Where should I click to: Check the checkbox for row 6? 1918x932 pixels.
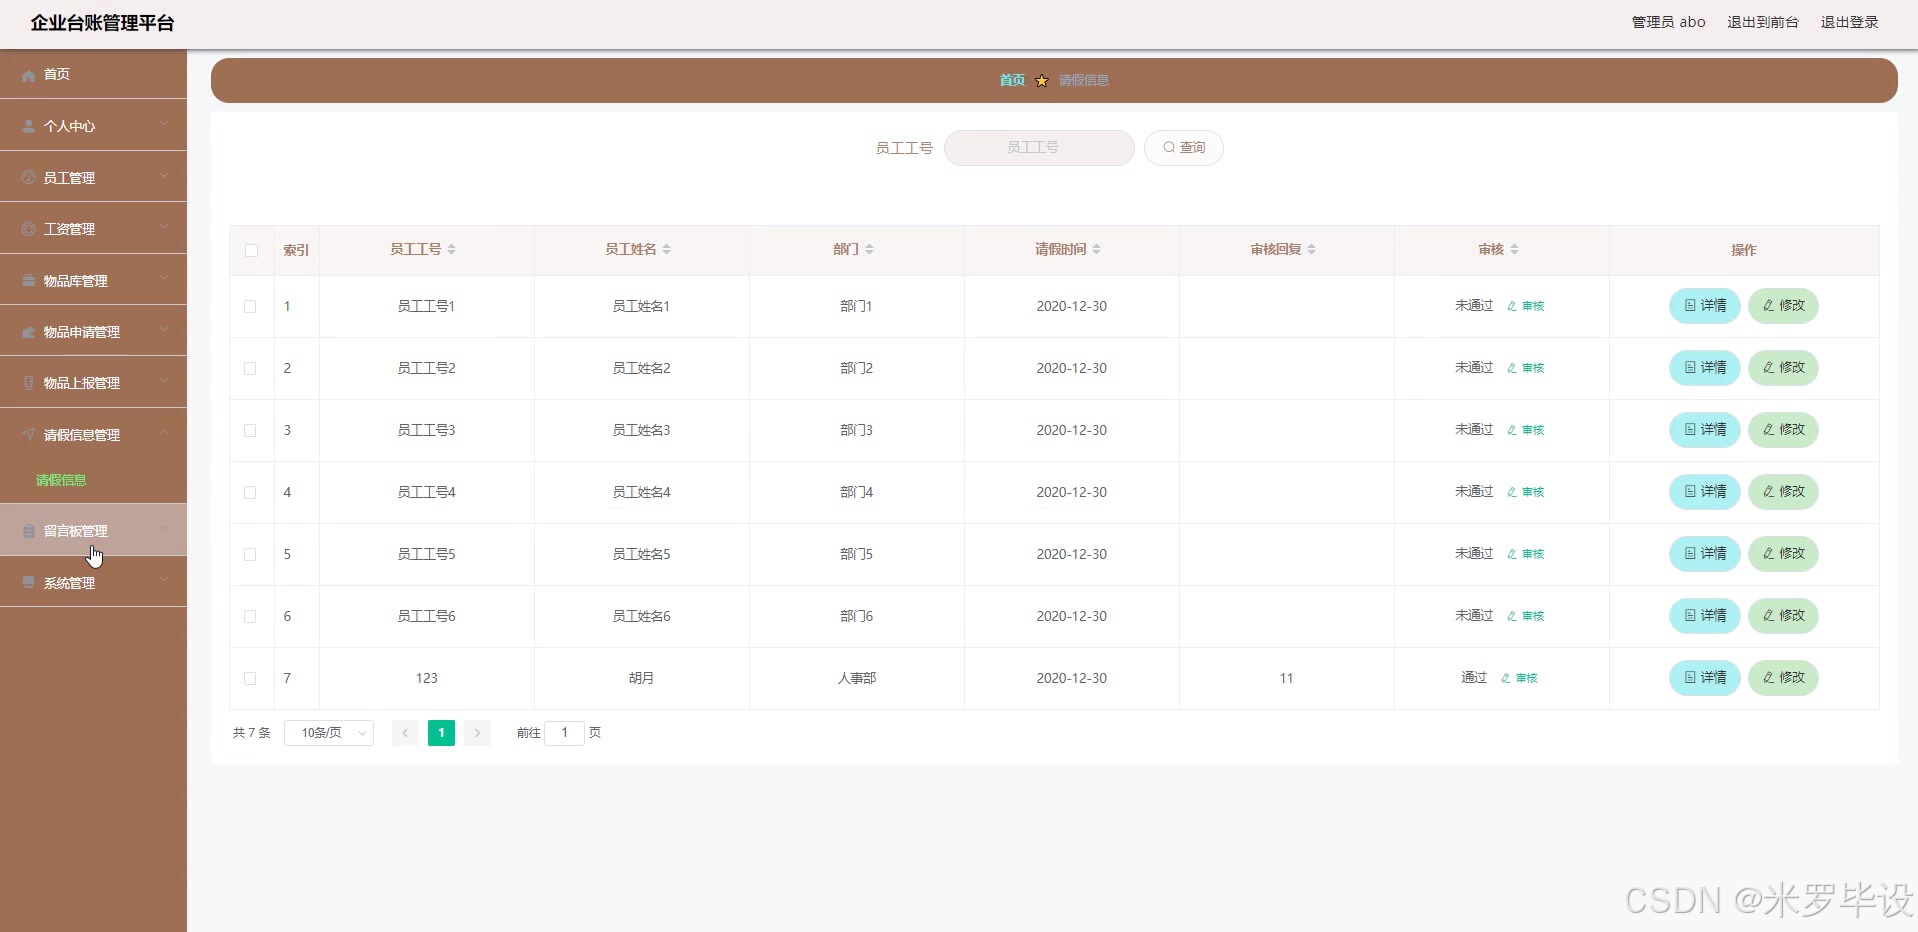[250, 617]
